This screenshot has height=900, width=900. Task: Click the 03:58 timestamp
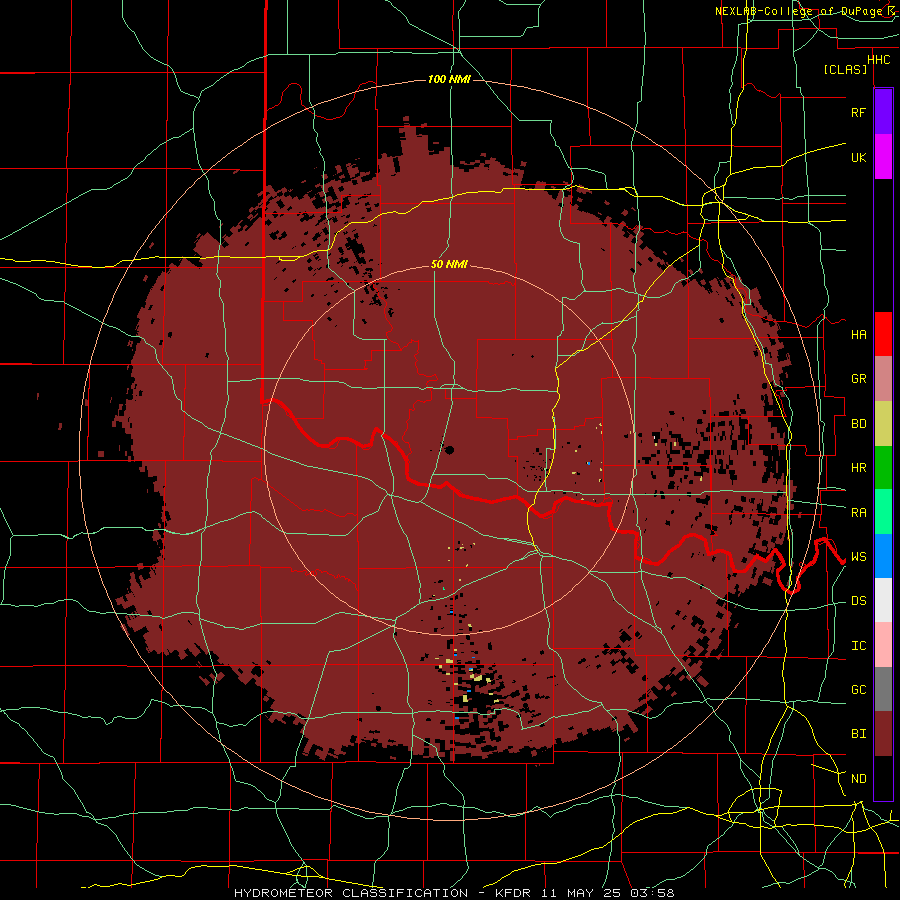652,893
